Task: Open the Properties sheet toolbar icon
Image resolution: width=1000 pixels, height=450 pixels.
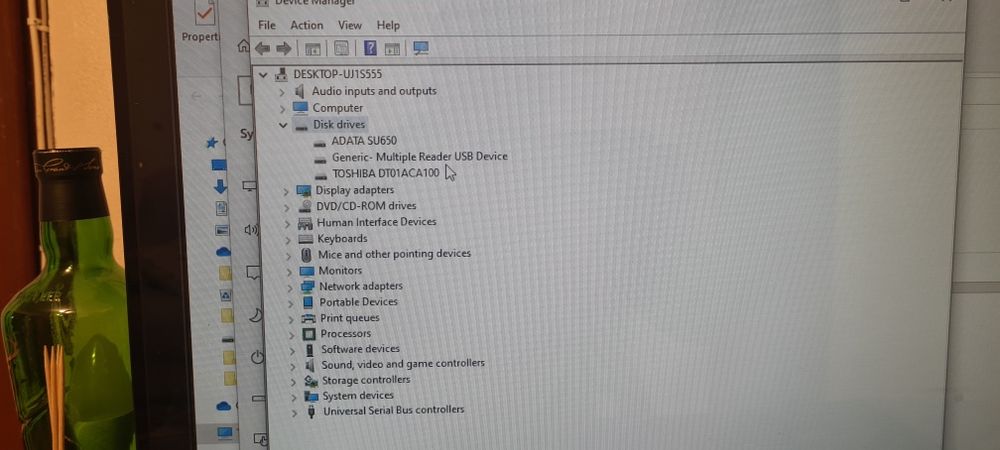Action: 341,48
